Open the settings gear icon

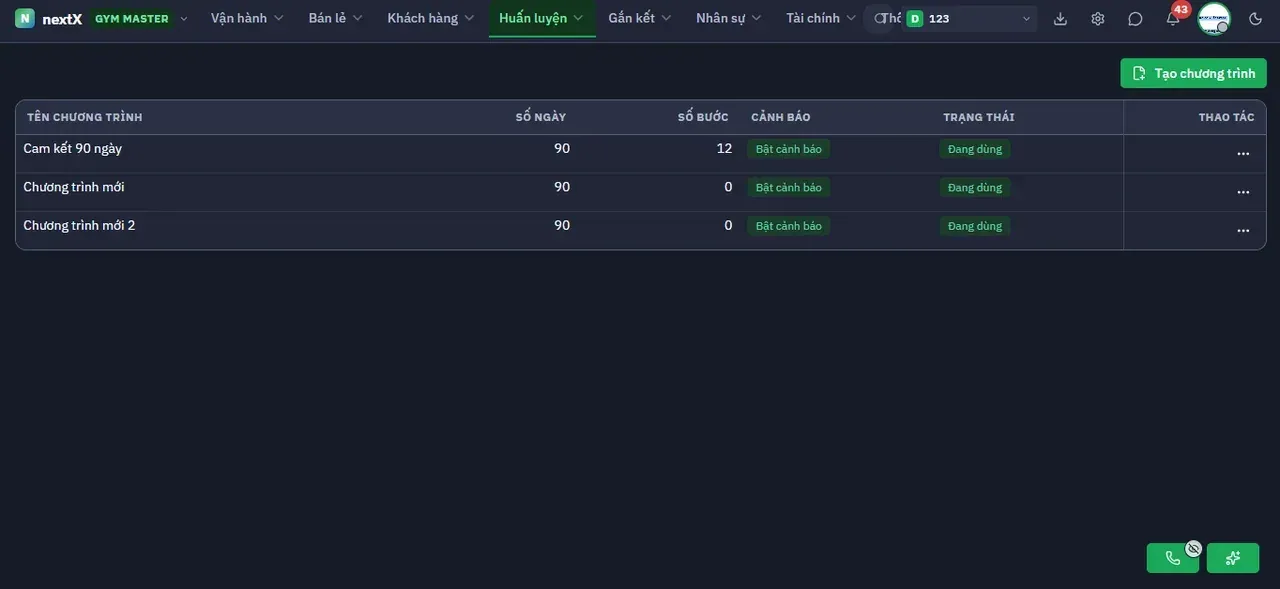(x=1098, y=19)
